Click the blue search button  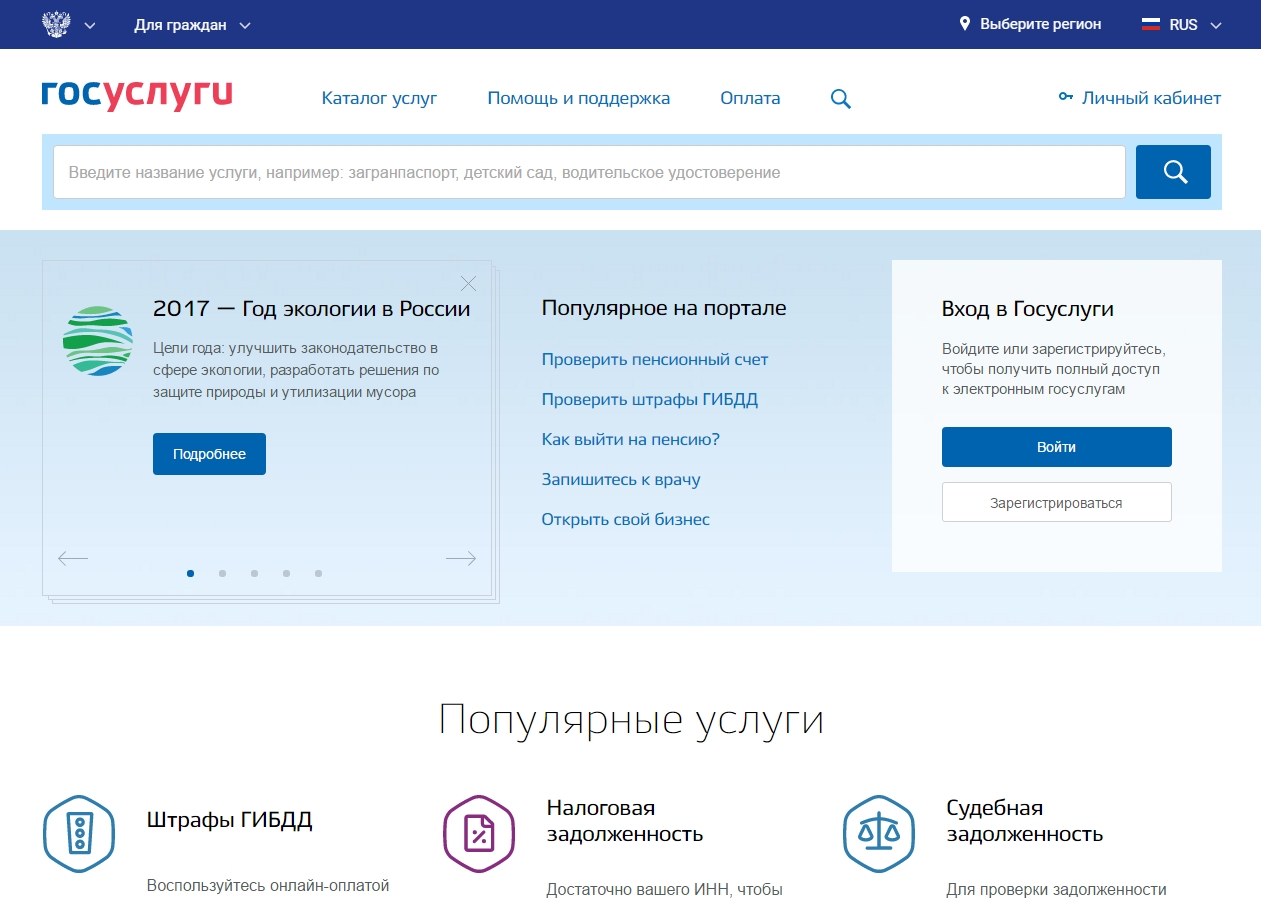pos(1173,172)
